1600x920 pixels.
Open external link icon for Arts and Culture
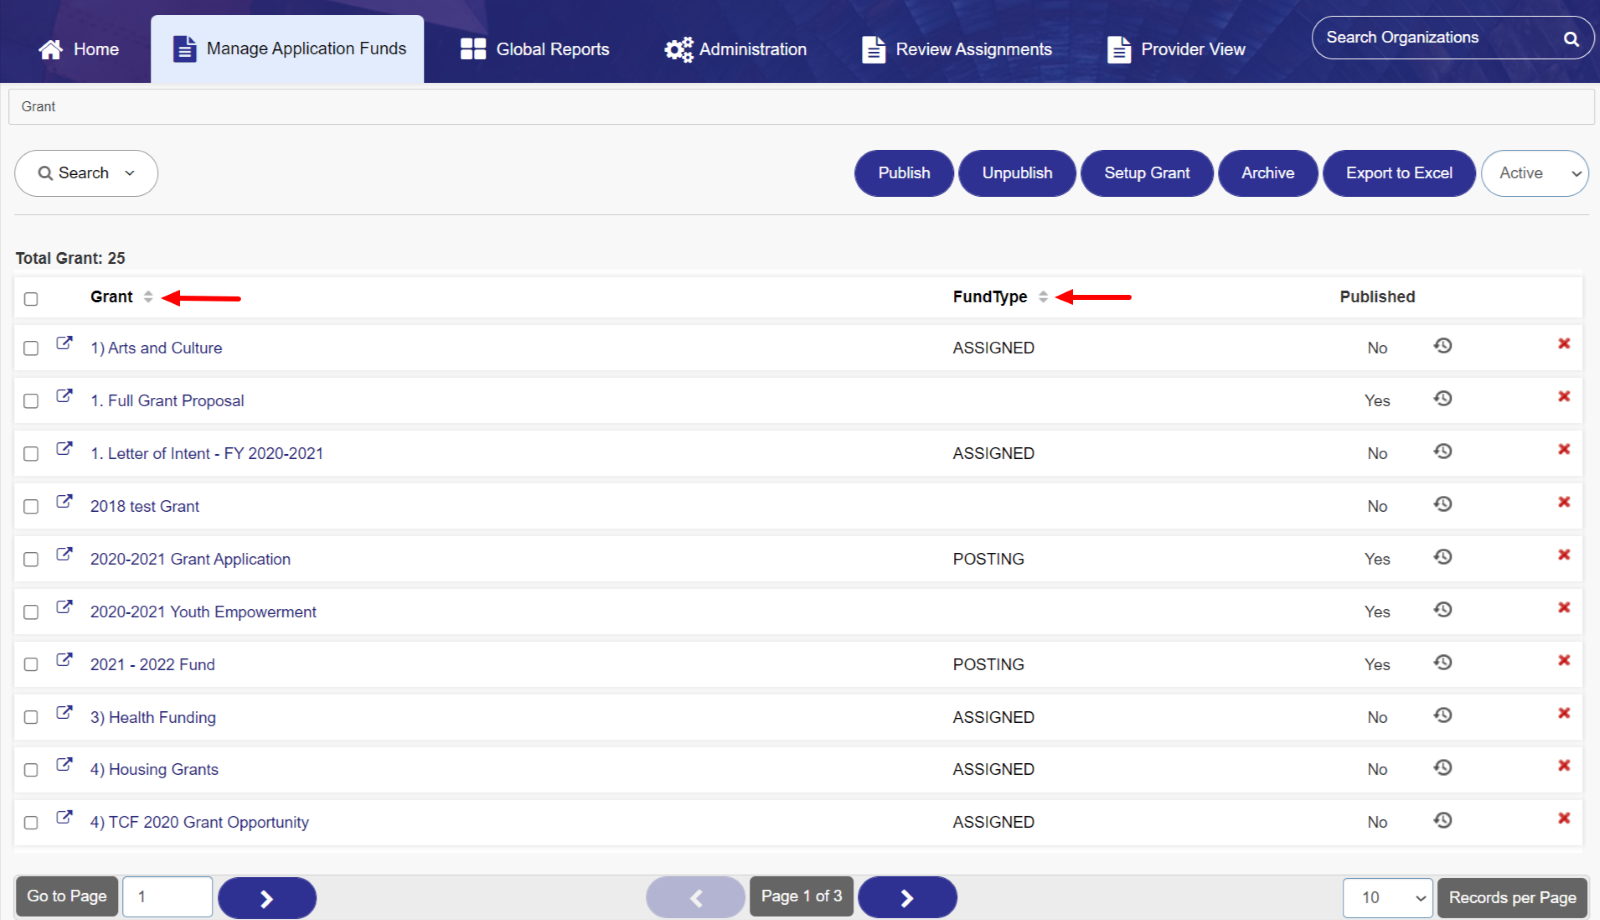pyautogui.click(x=64, y=343)
